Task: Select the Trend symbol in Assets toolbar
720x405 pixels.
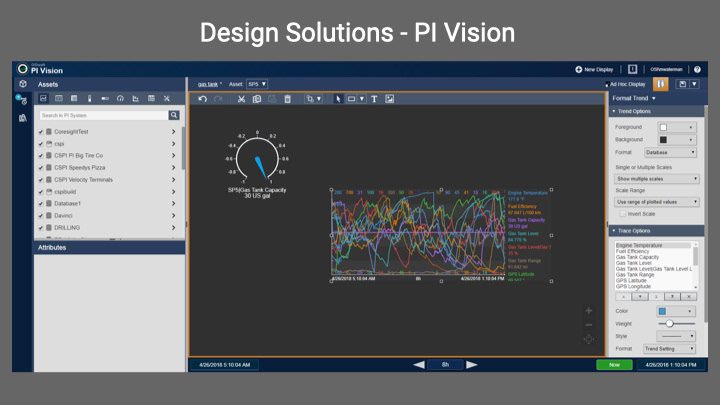Action: 43,98
